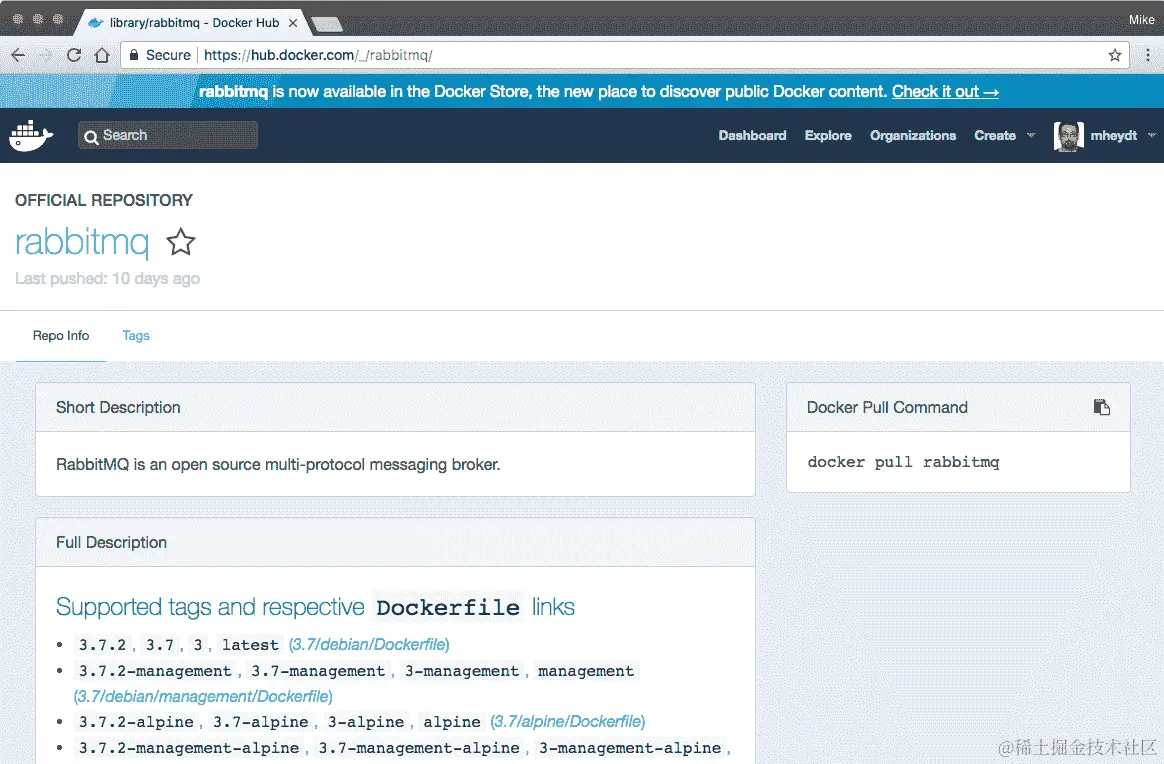Go to the browser home icon
Viewport: 1164px width, 764px height.
point(102,55)
